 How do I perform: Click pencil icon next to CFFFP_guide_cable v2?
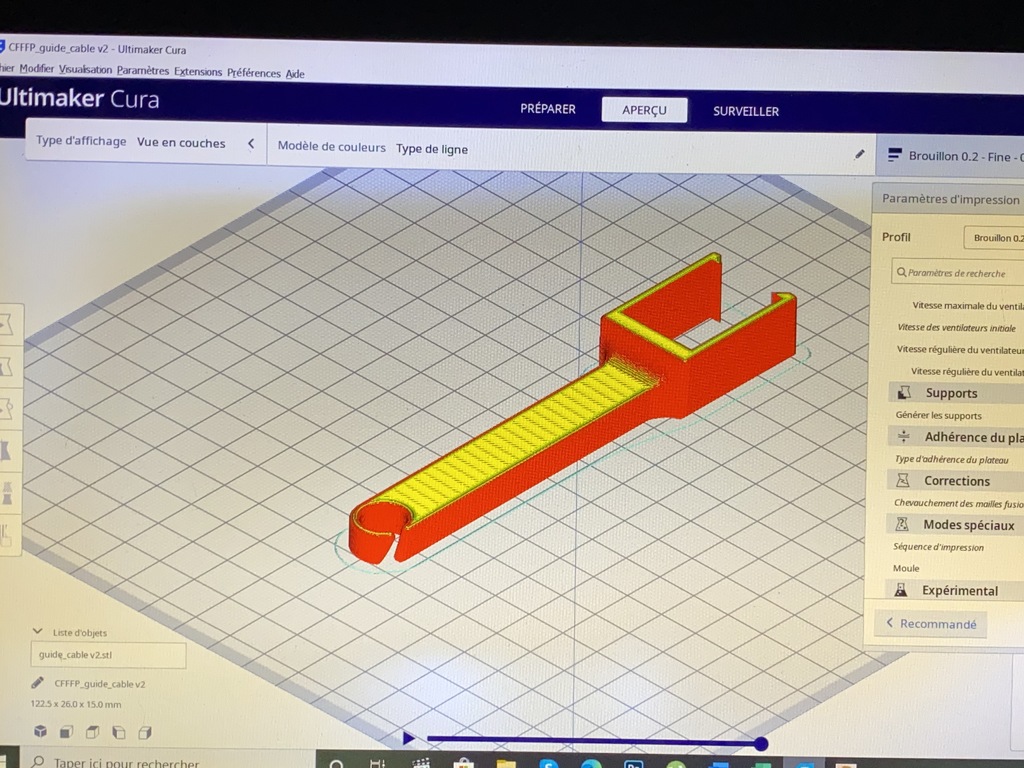tap(37, 682)
